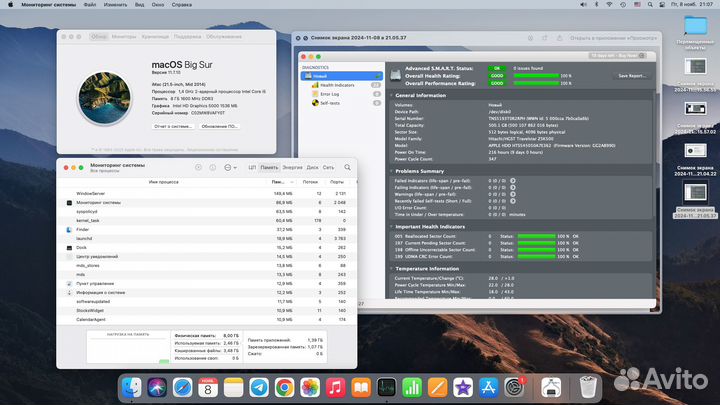Show details for Warnings row
Screen dimensions: 720x405
[x=513, y=194]
